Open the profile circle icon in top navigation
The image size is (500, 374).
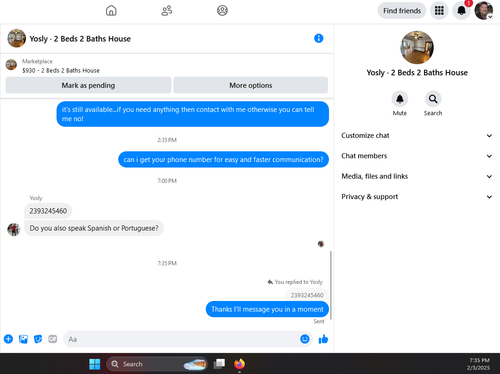pyautogui.click(x=222, y=11)
